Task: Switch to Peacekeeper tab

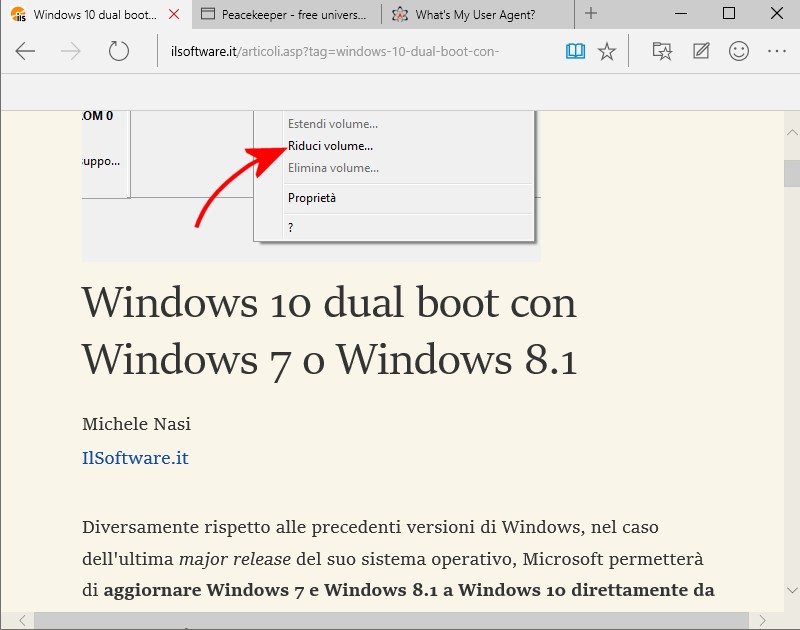Action: (x=287, y=14)
